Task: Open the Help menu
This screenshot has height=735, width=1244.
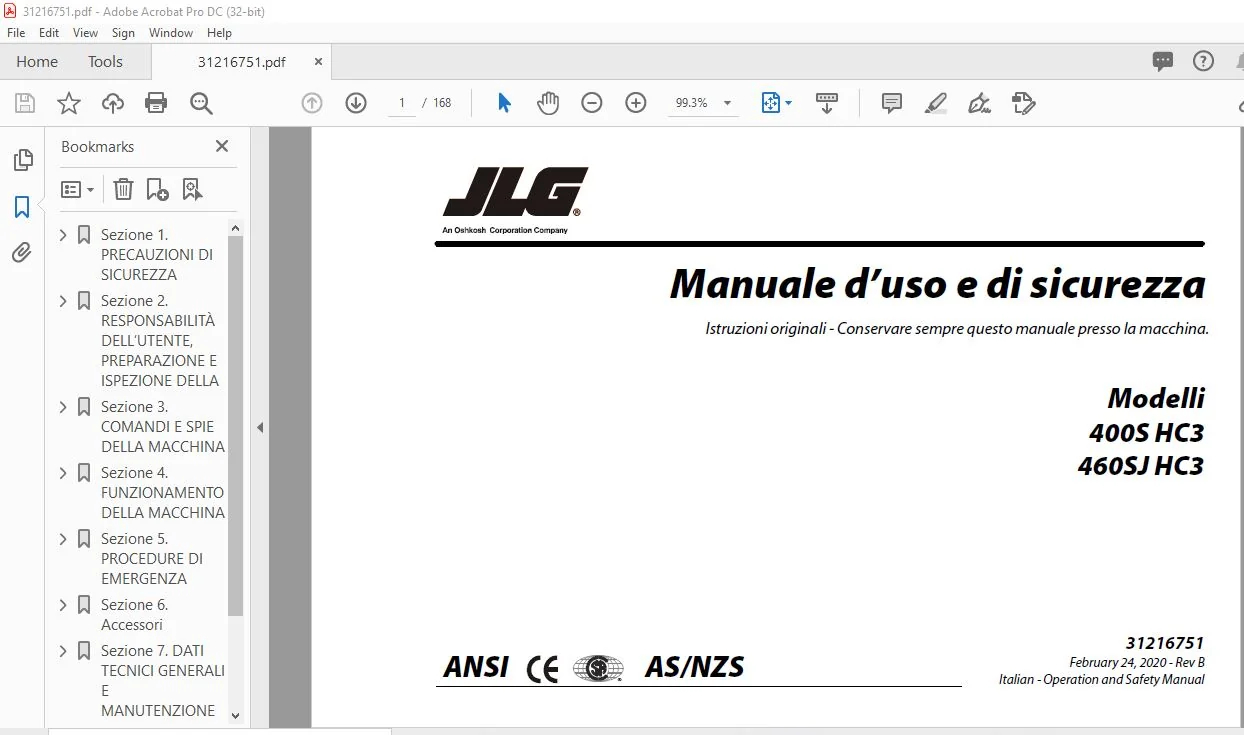Action: 219,33
